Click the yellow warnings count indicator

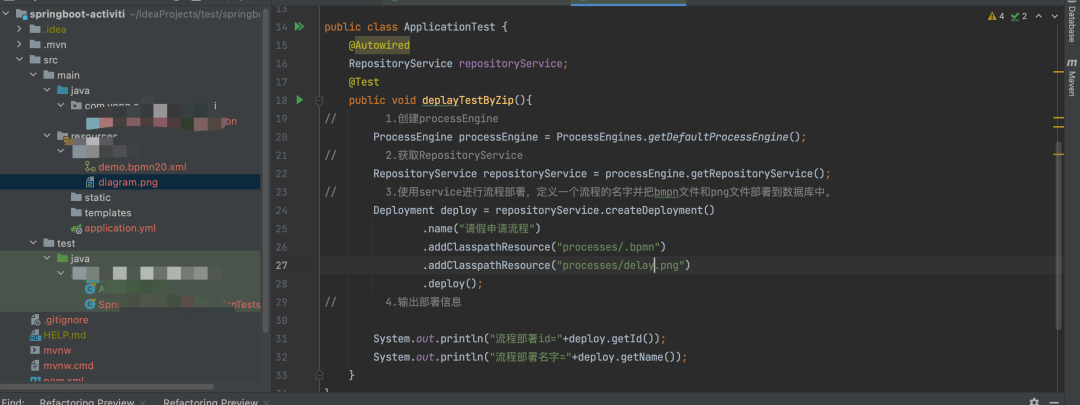pyautogui.click(x=996, y=16)
